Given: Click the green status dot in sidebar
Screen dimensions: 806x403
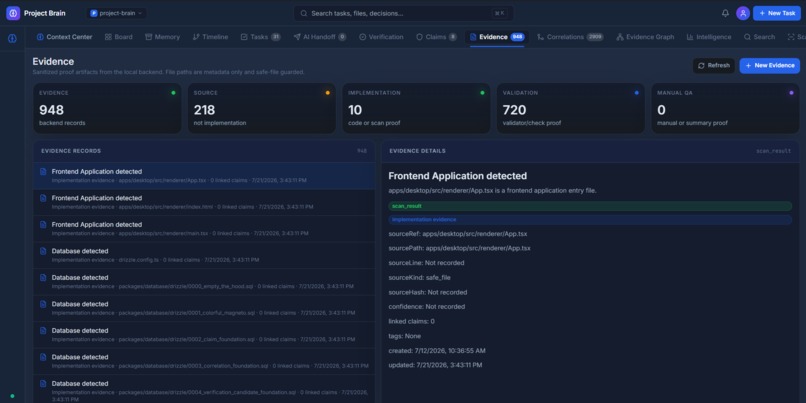Looking at the screenshot, I should (12, 396).
